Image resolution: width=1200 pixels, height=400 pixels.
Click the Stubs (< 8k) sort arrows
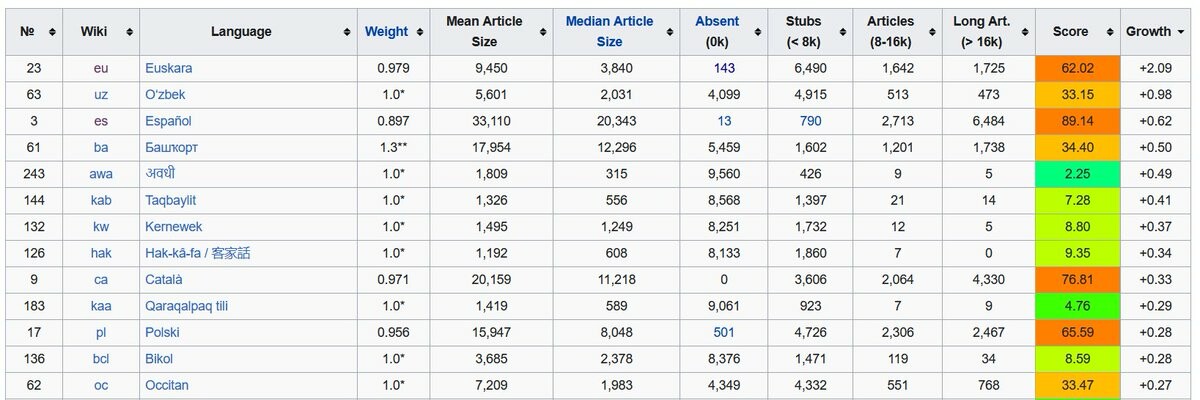[841, 32]
